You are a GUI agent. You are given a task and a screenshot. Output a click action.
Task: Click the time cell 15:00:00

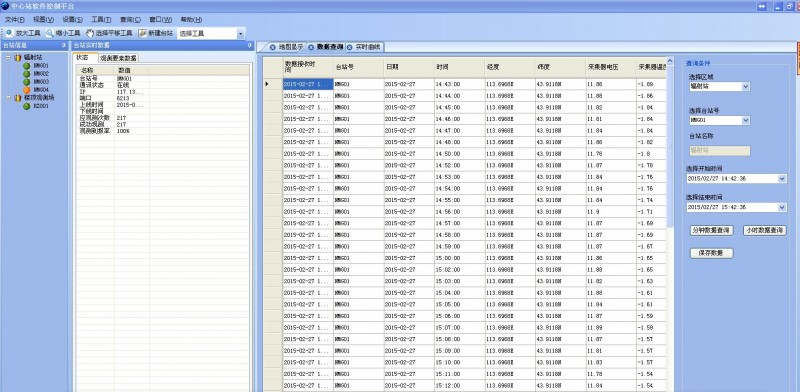click(459, 258)
